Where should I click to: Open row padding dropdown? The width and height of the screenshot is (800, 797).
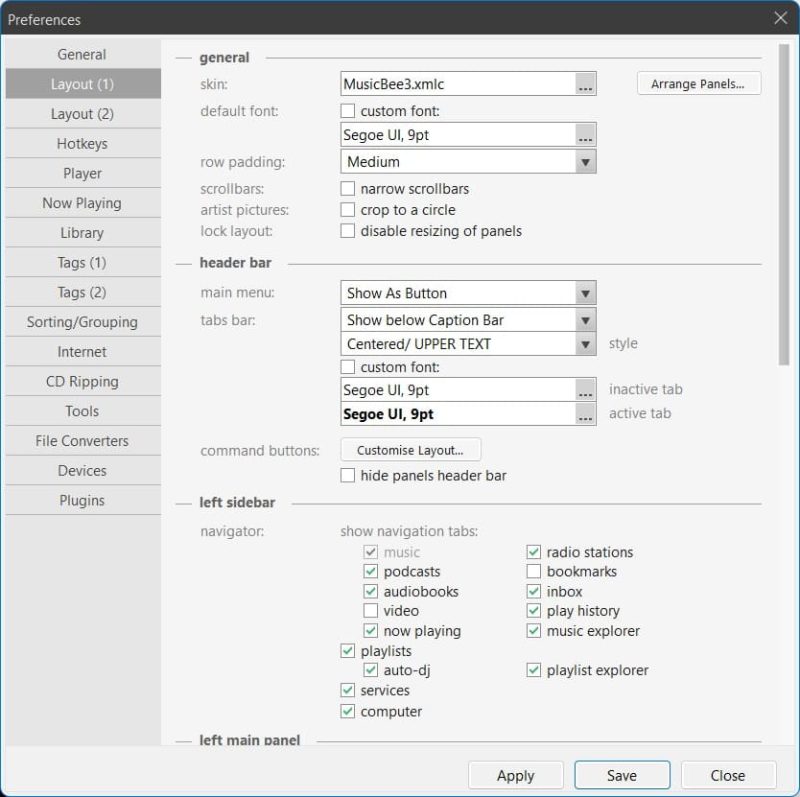pos(468,162)
